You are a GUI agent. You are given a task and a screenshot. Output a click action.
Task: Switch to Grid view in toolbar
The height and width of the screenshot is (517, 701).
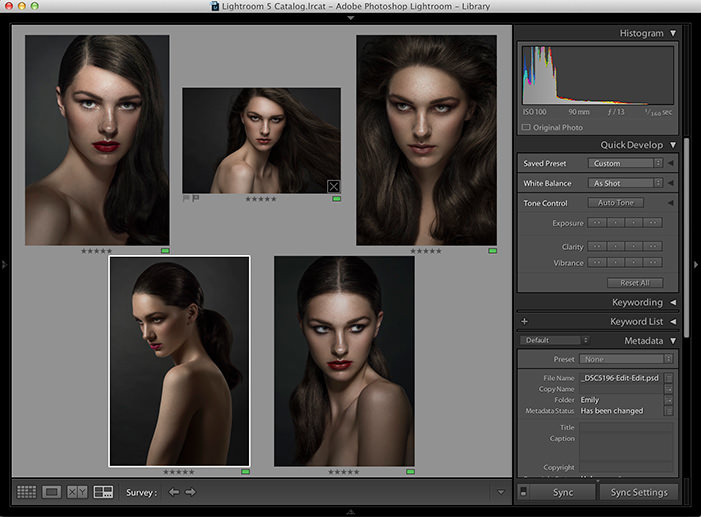tap(26, 492)
